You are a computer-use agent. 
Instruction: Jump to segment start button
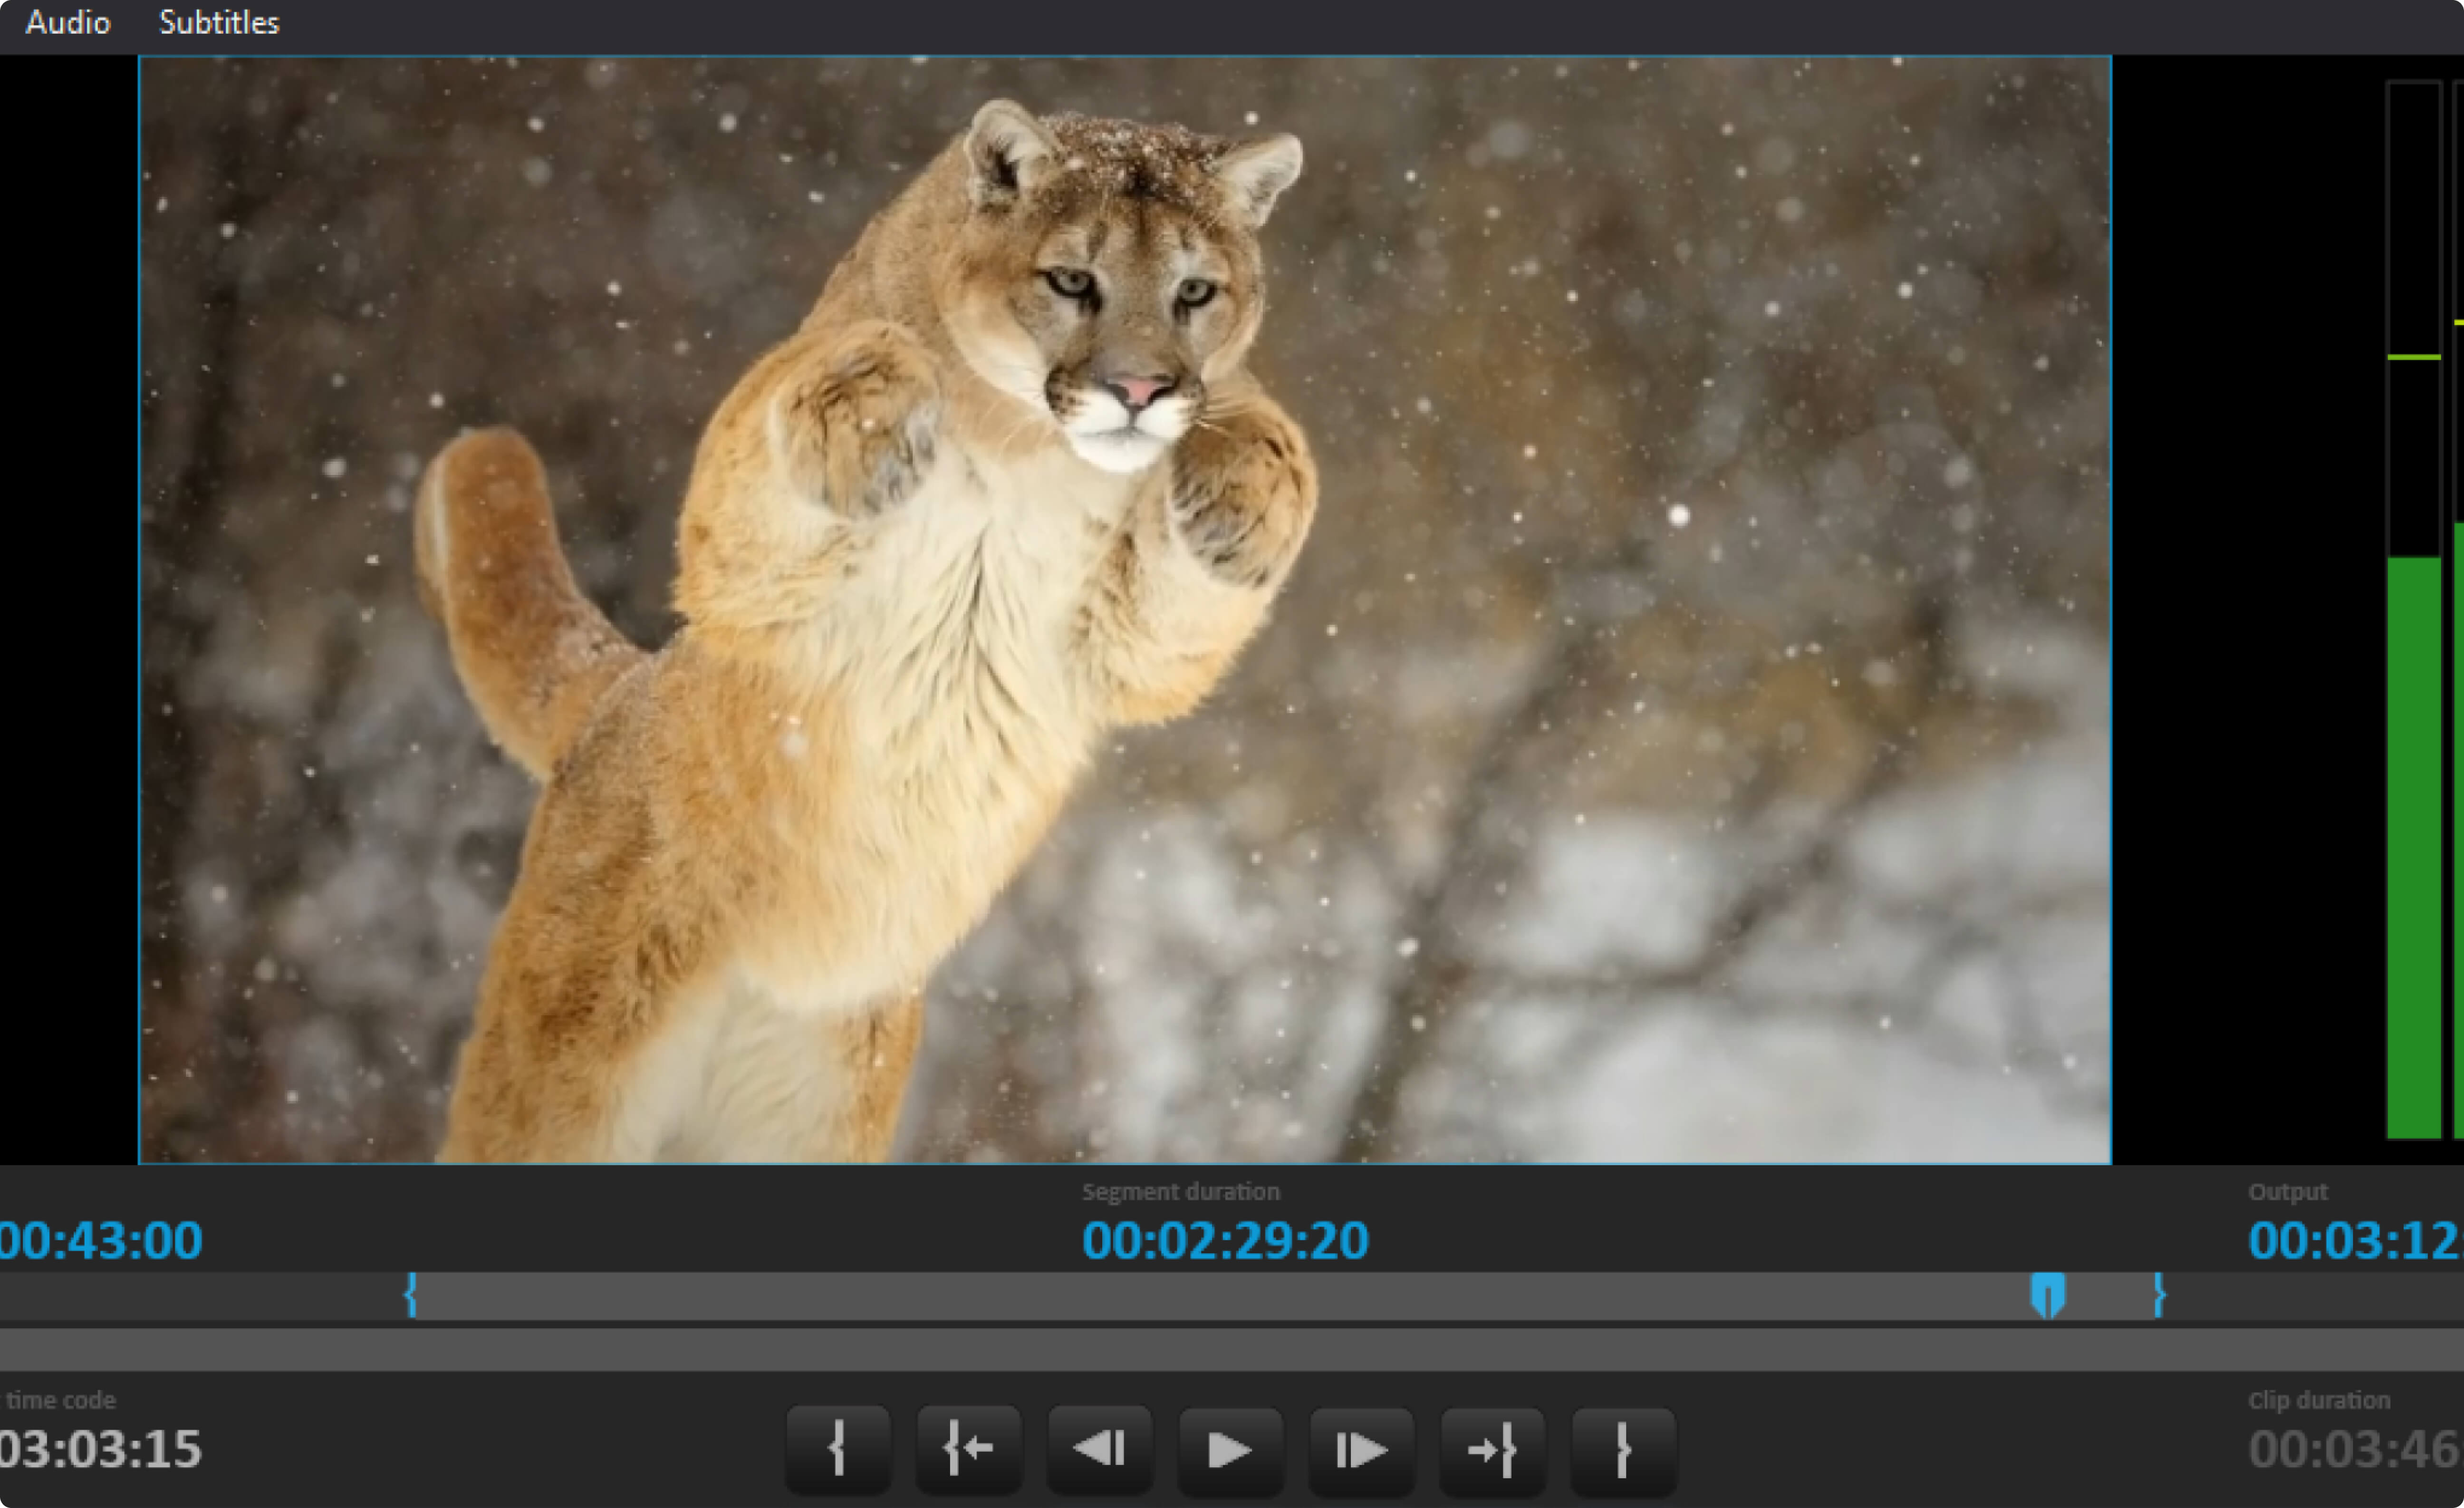click(968, 1449)
